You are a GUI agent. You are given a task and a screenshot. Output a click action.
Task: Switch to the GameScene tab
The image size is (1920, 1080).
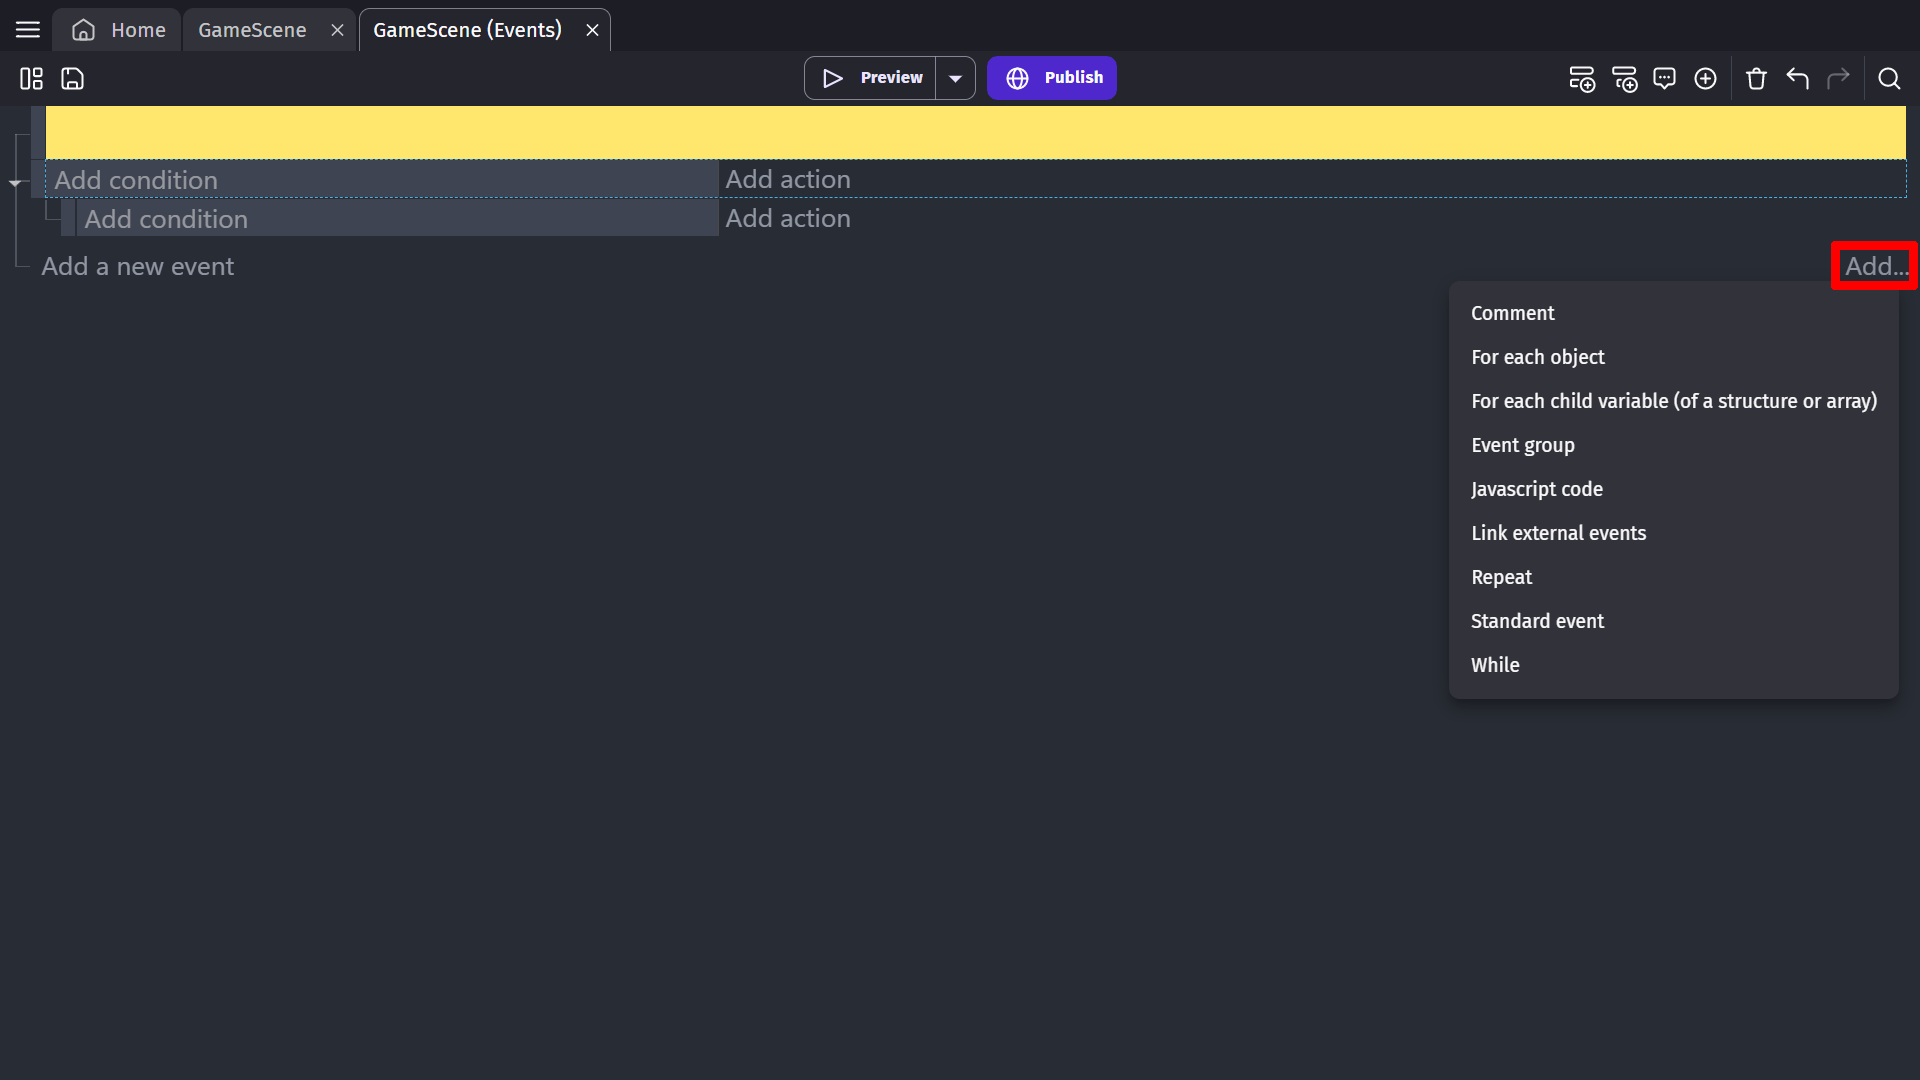click(252, 30)
